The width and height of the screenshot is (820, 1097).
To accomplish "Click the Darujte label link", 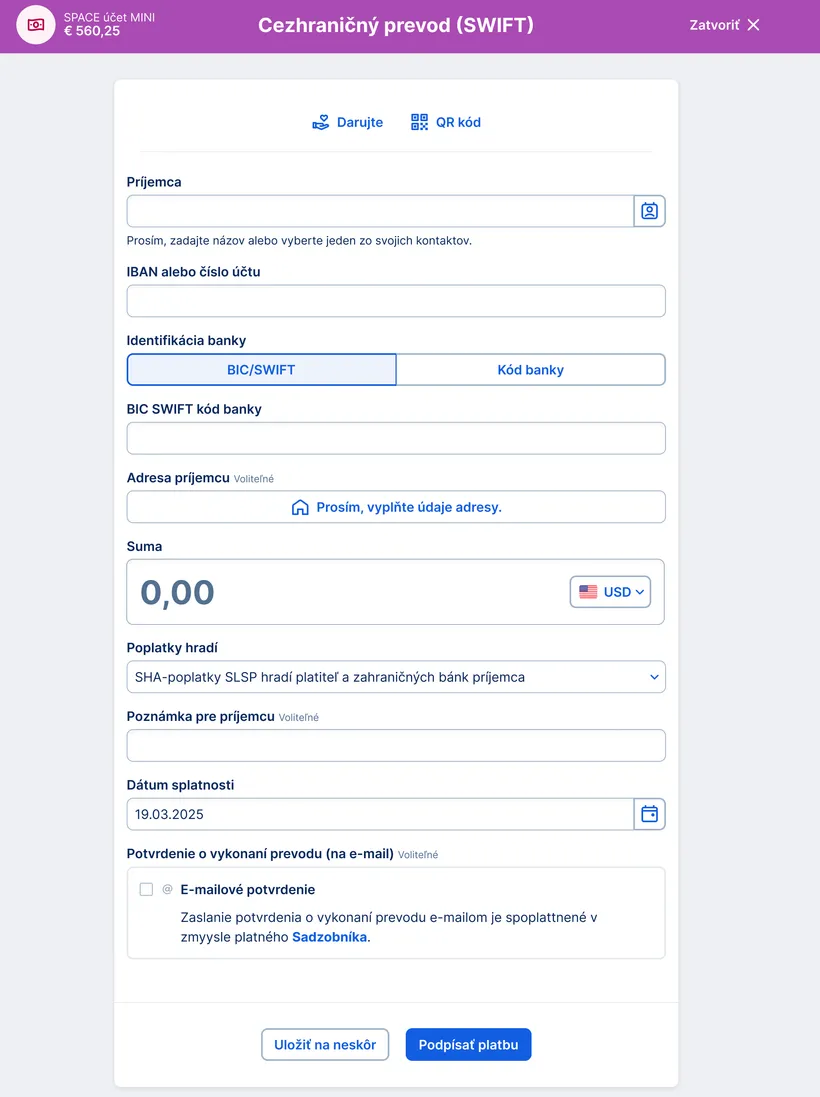I will pyautogui.click(x=360, y=123).
